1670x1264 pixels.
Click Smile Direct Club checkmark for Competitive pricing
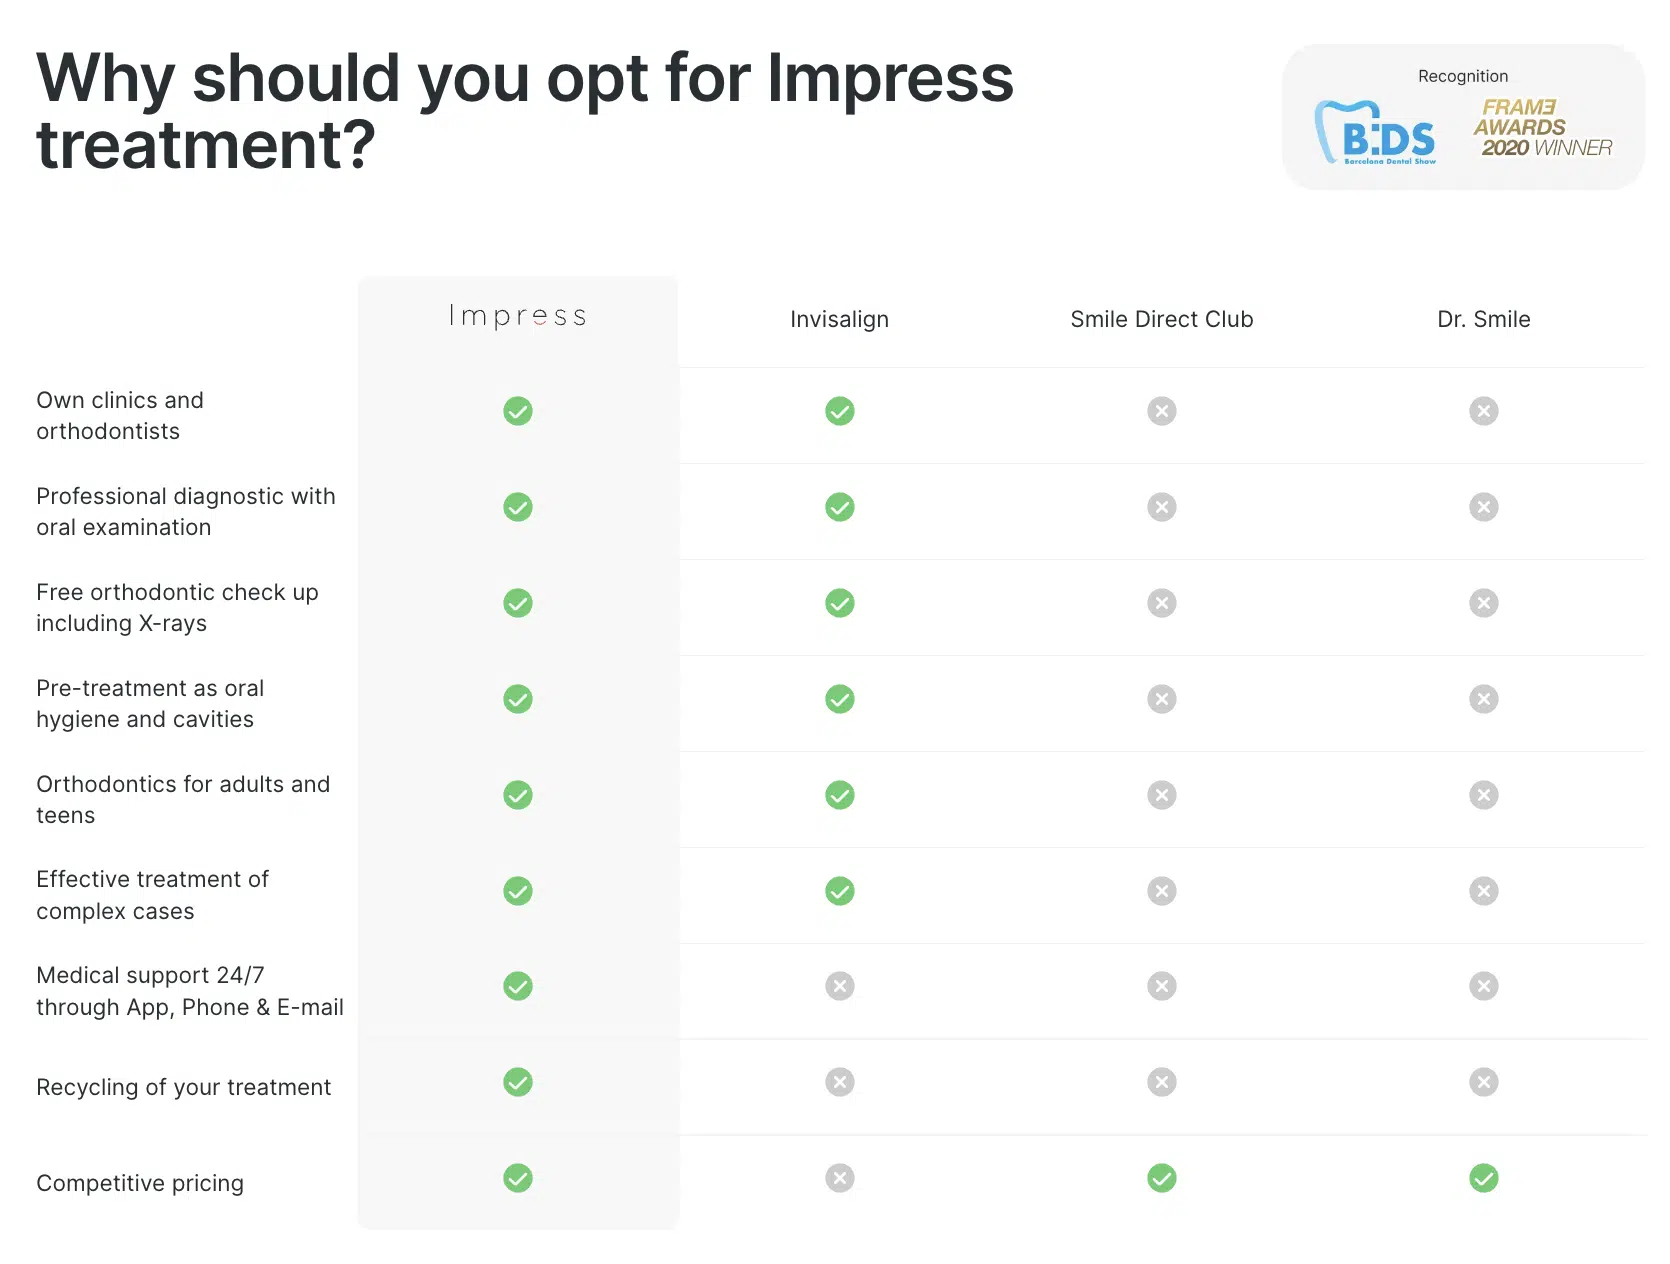1162,1178
